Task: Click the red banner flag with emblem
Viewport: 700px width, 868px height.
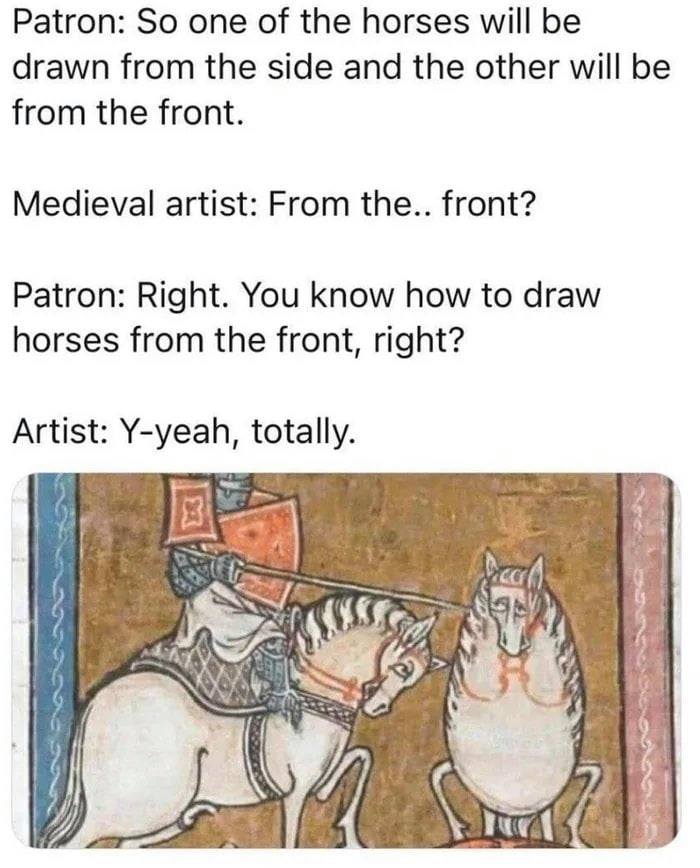Action: point(193,510)
